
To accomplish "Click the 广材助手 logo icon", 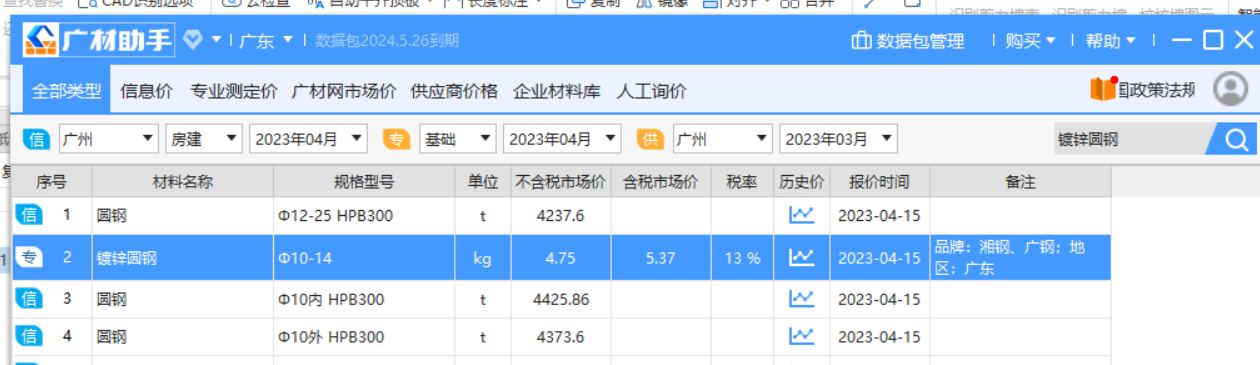I will [x=42, y=41].
